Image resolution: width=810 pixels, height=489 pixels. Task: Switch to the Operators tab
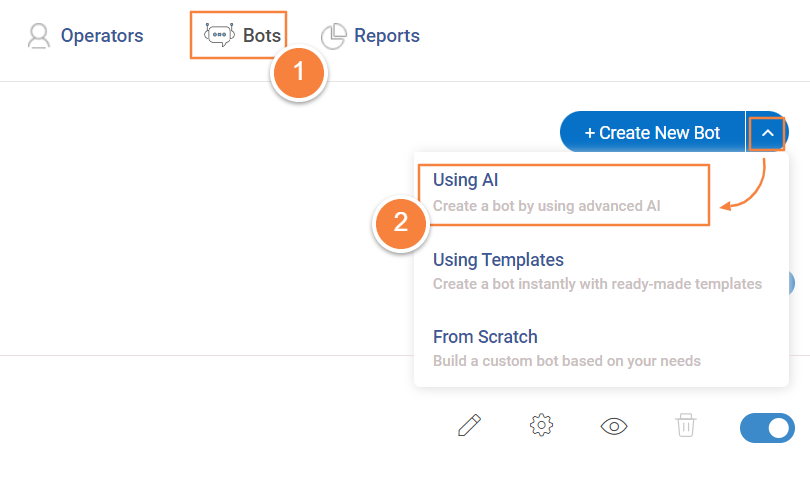[x=101, y=36]
